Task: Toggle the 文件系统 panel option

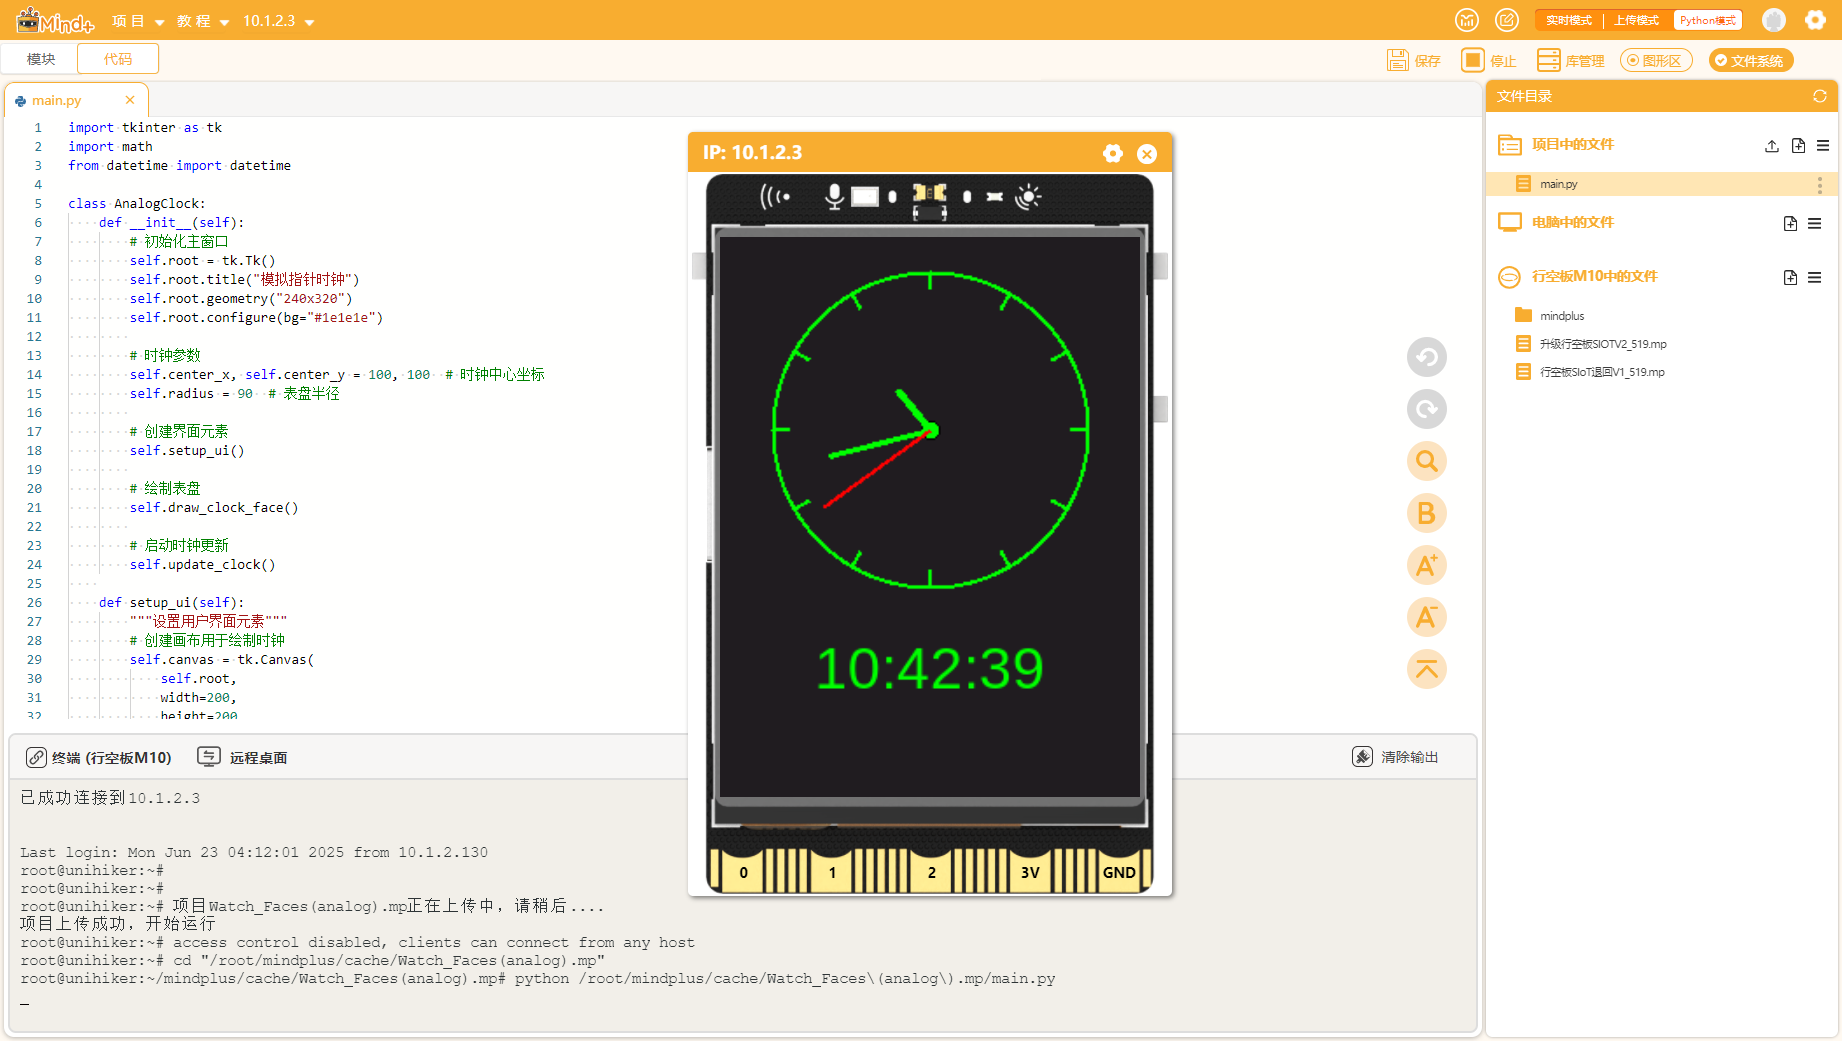Action: (1751, 60)
